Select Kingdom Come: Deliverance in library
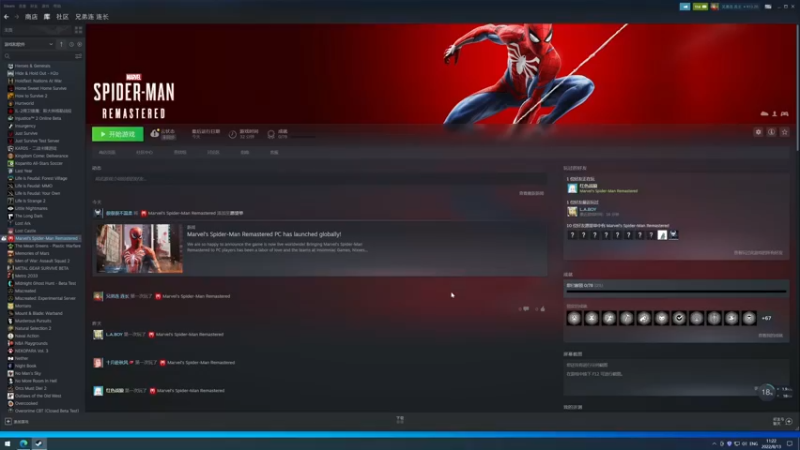The height and width of the screenshot is (450, 800). (x=41, y=156)
